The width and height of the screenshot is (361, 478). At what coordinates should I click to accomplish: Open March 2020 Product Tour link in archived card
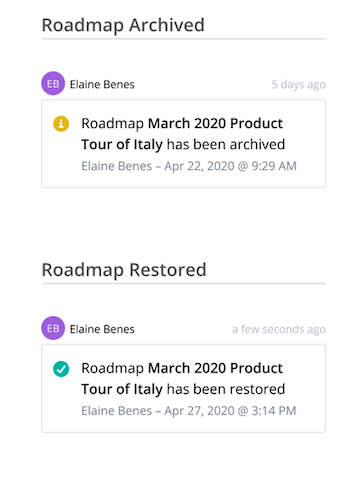point(216,124)
